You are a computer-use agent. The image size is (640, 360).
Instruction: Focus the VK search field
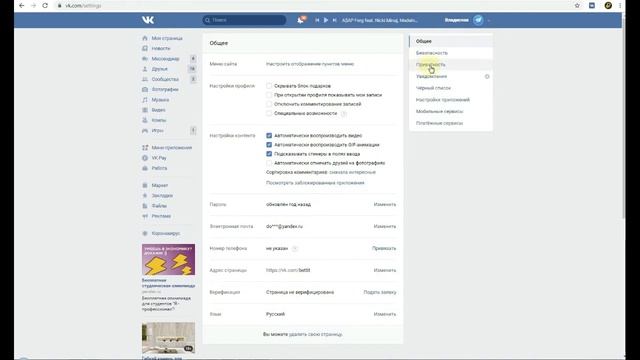[244, 20]
